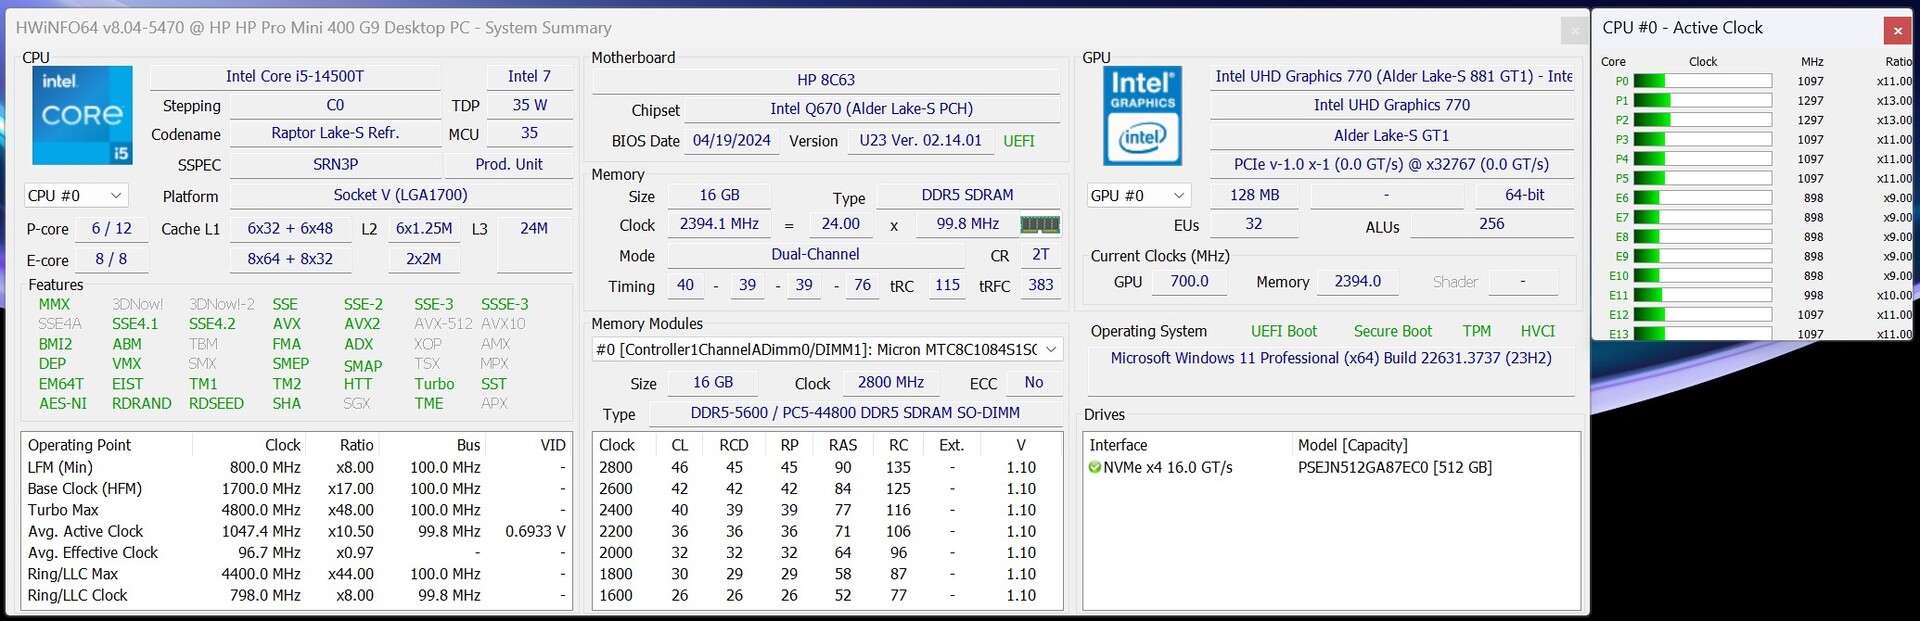The image size is (1920, 621).
Task: Click the AES-NI feature label
Action: coord(63,404)
